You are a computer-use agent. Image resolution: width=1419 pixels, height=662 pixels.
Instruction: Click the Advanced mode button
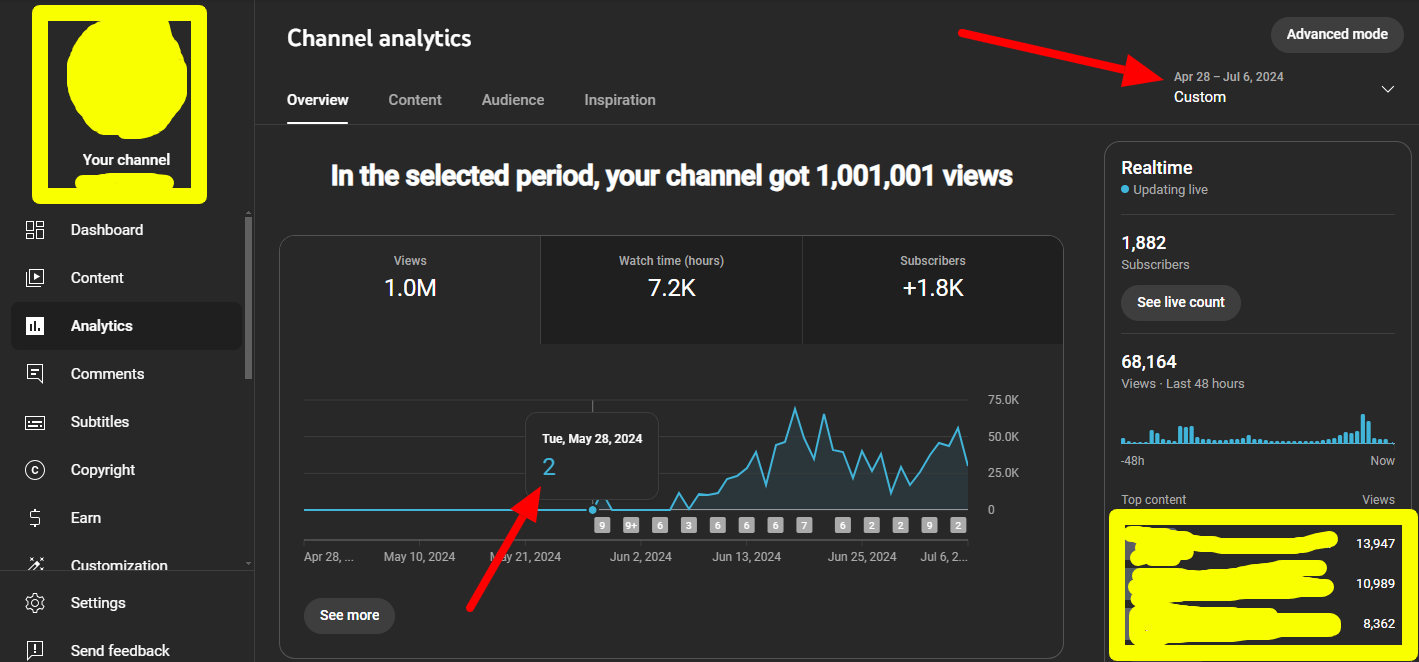tap(1336, 34)
